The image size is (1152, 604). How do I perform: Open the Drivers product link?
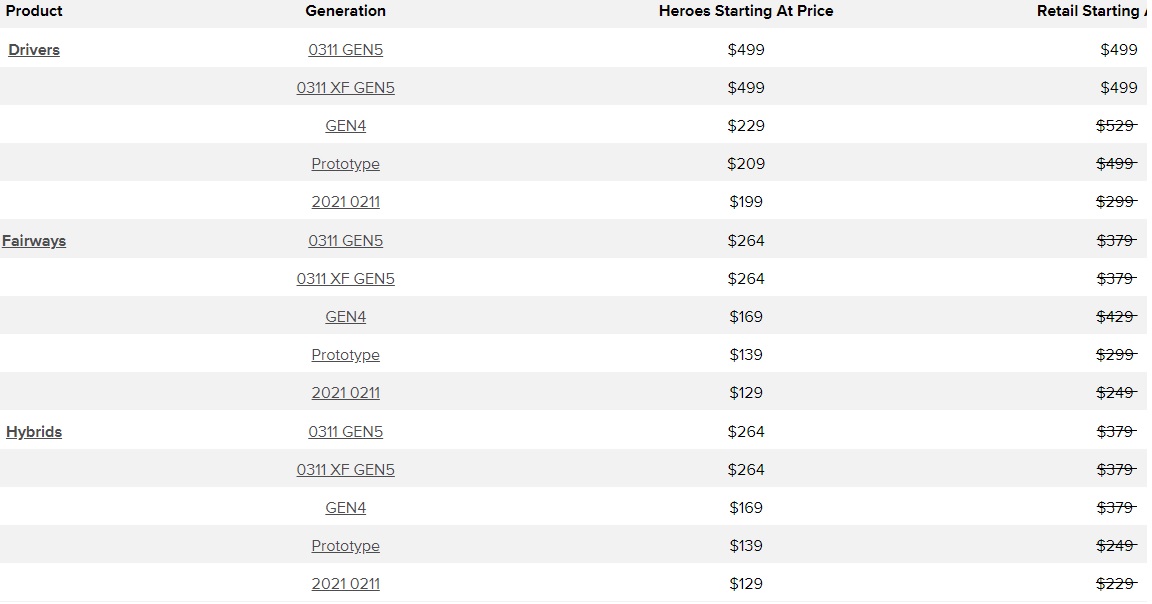point(34,50)
